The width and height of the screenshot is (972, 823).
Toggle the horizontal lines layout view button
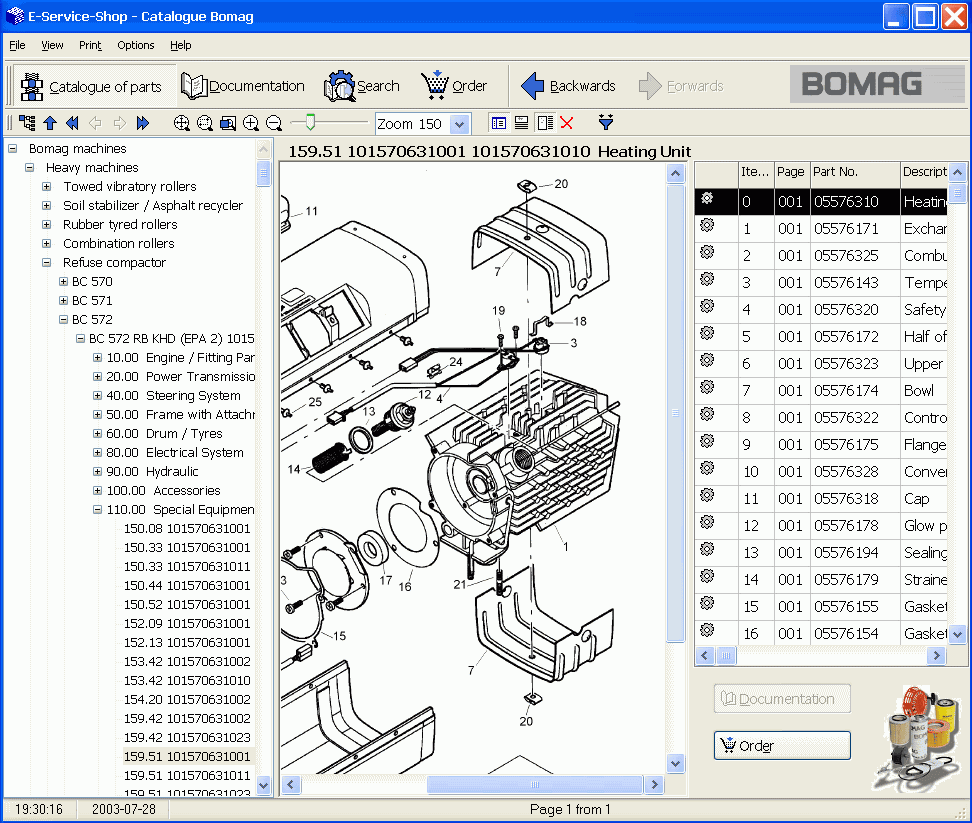[x=521, y=123]
